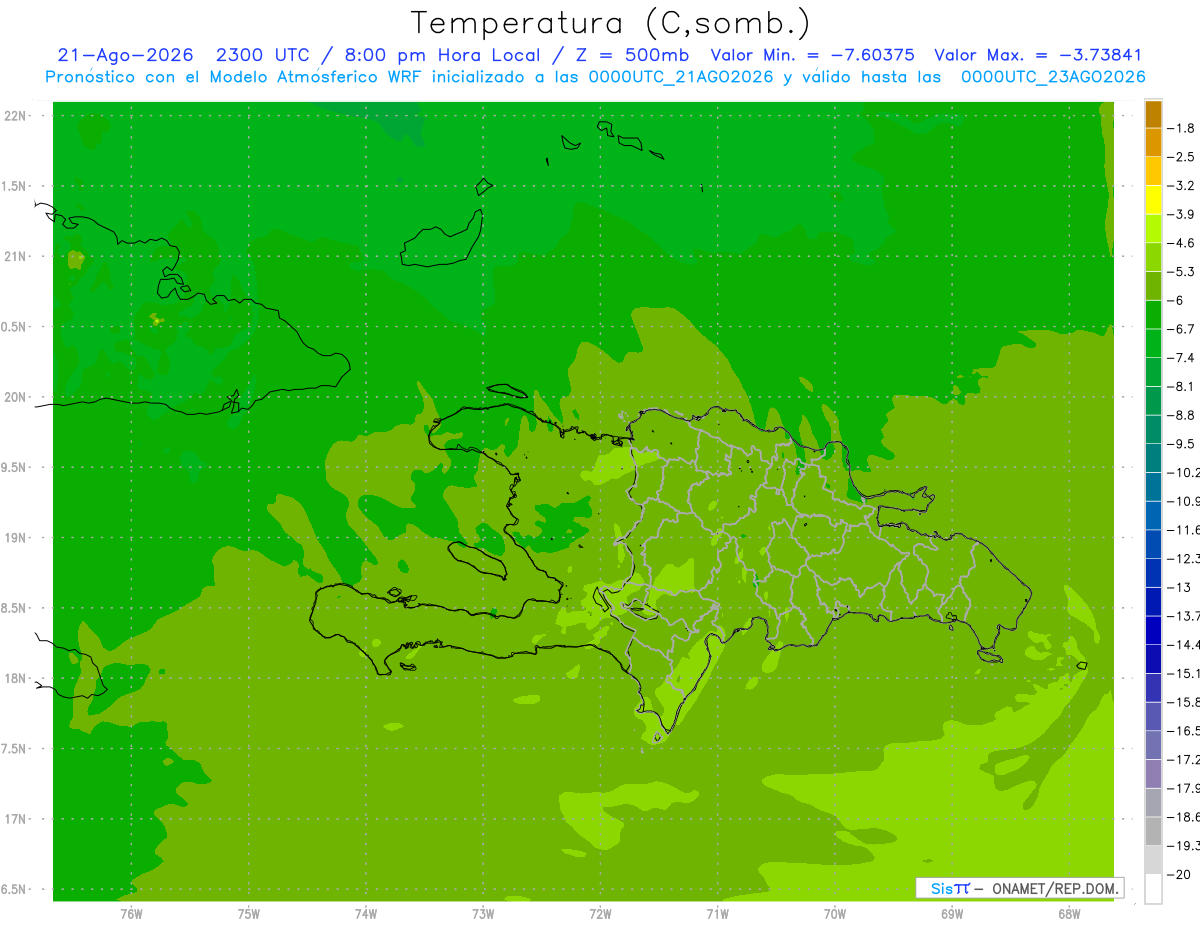Image resolution: width=1200 pixels, height=927 pixels.
Task: Click the '-3.2' colorbar value
Action: click(1182, 186)
